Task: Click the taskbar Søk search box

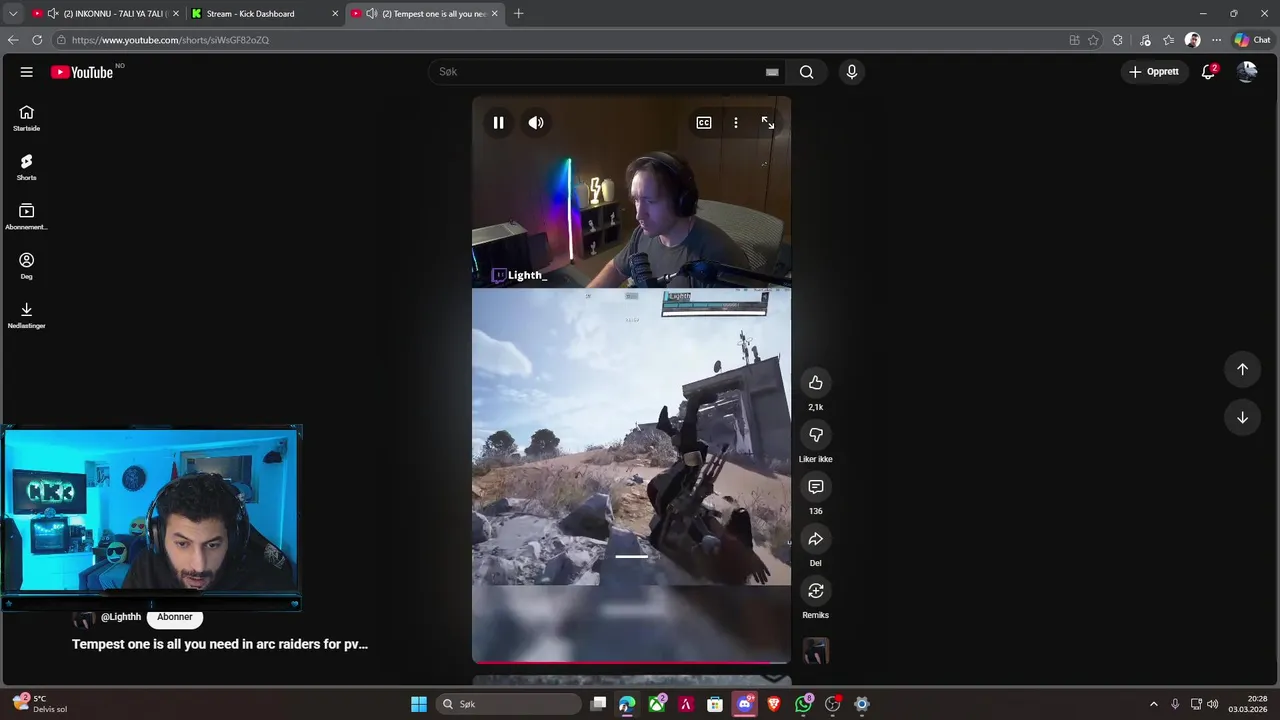Action: 509,704
